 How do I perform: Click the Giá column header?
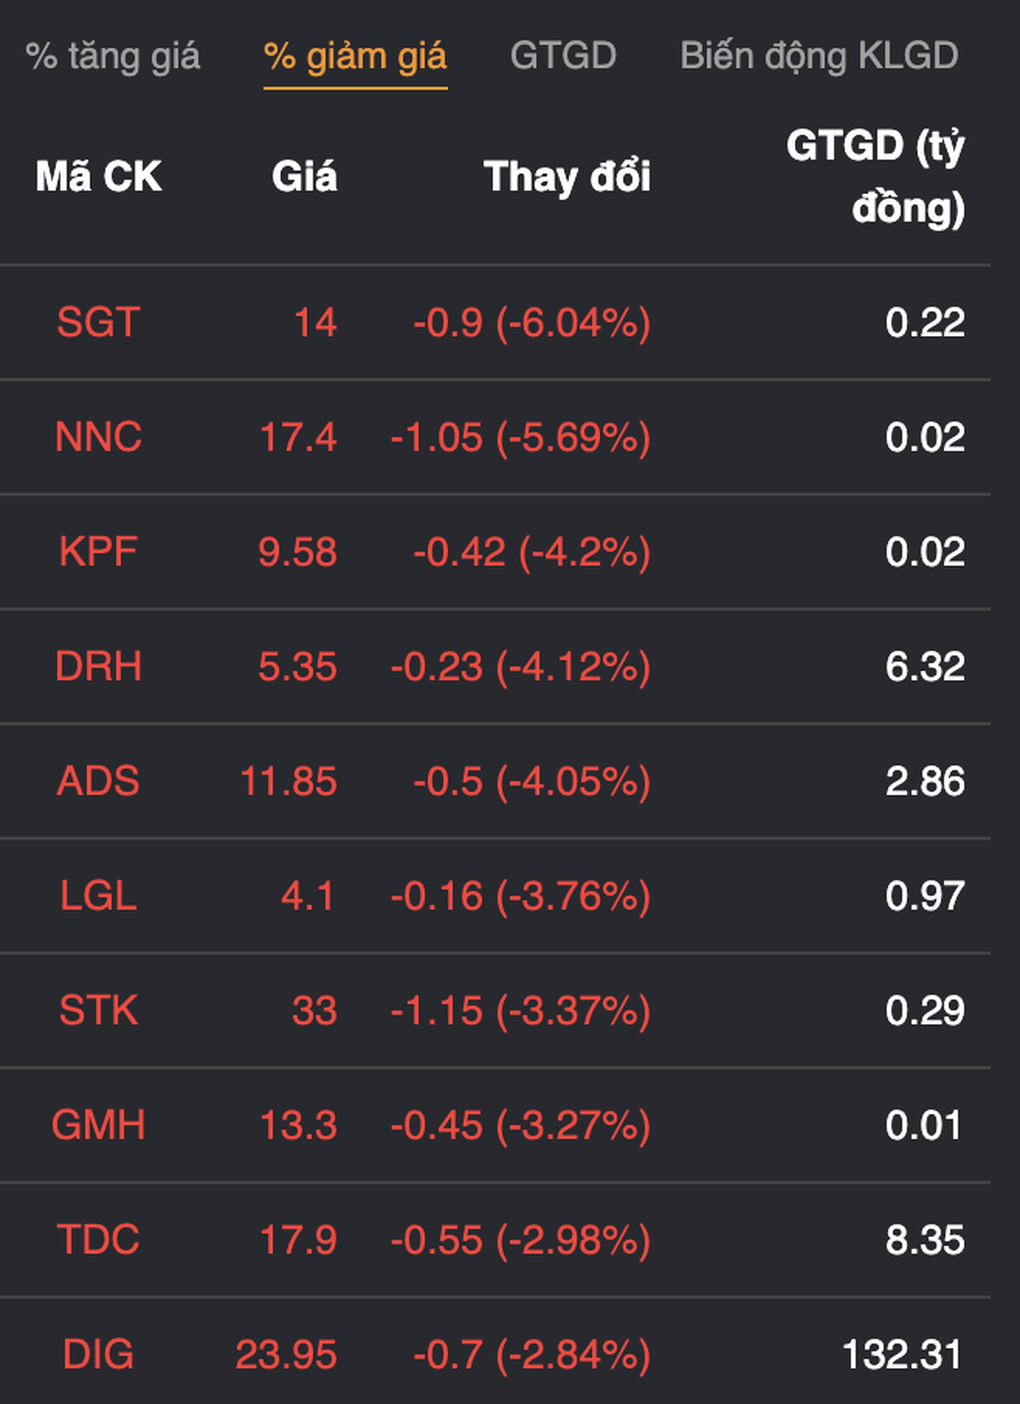(304, 177)
